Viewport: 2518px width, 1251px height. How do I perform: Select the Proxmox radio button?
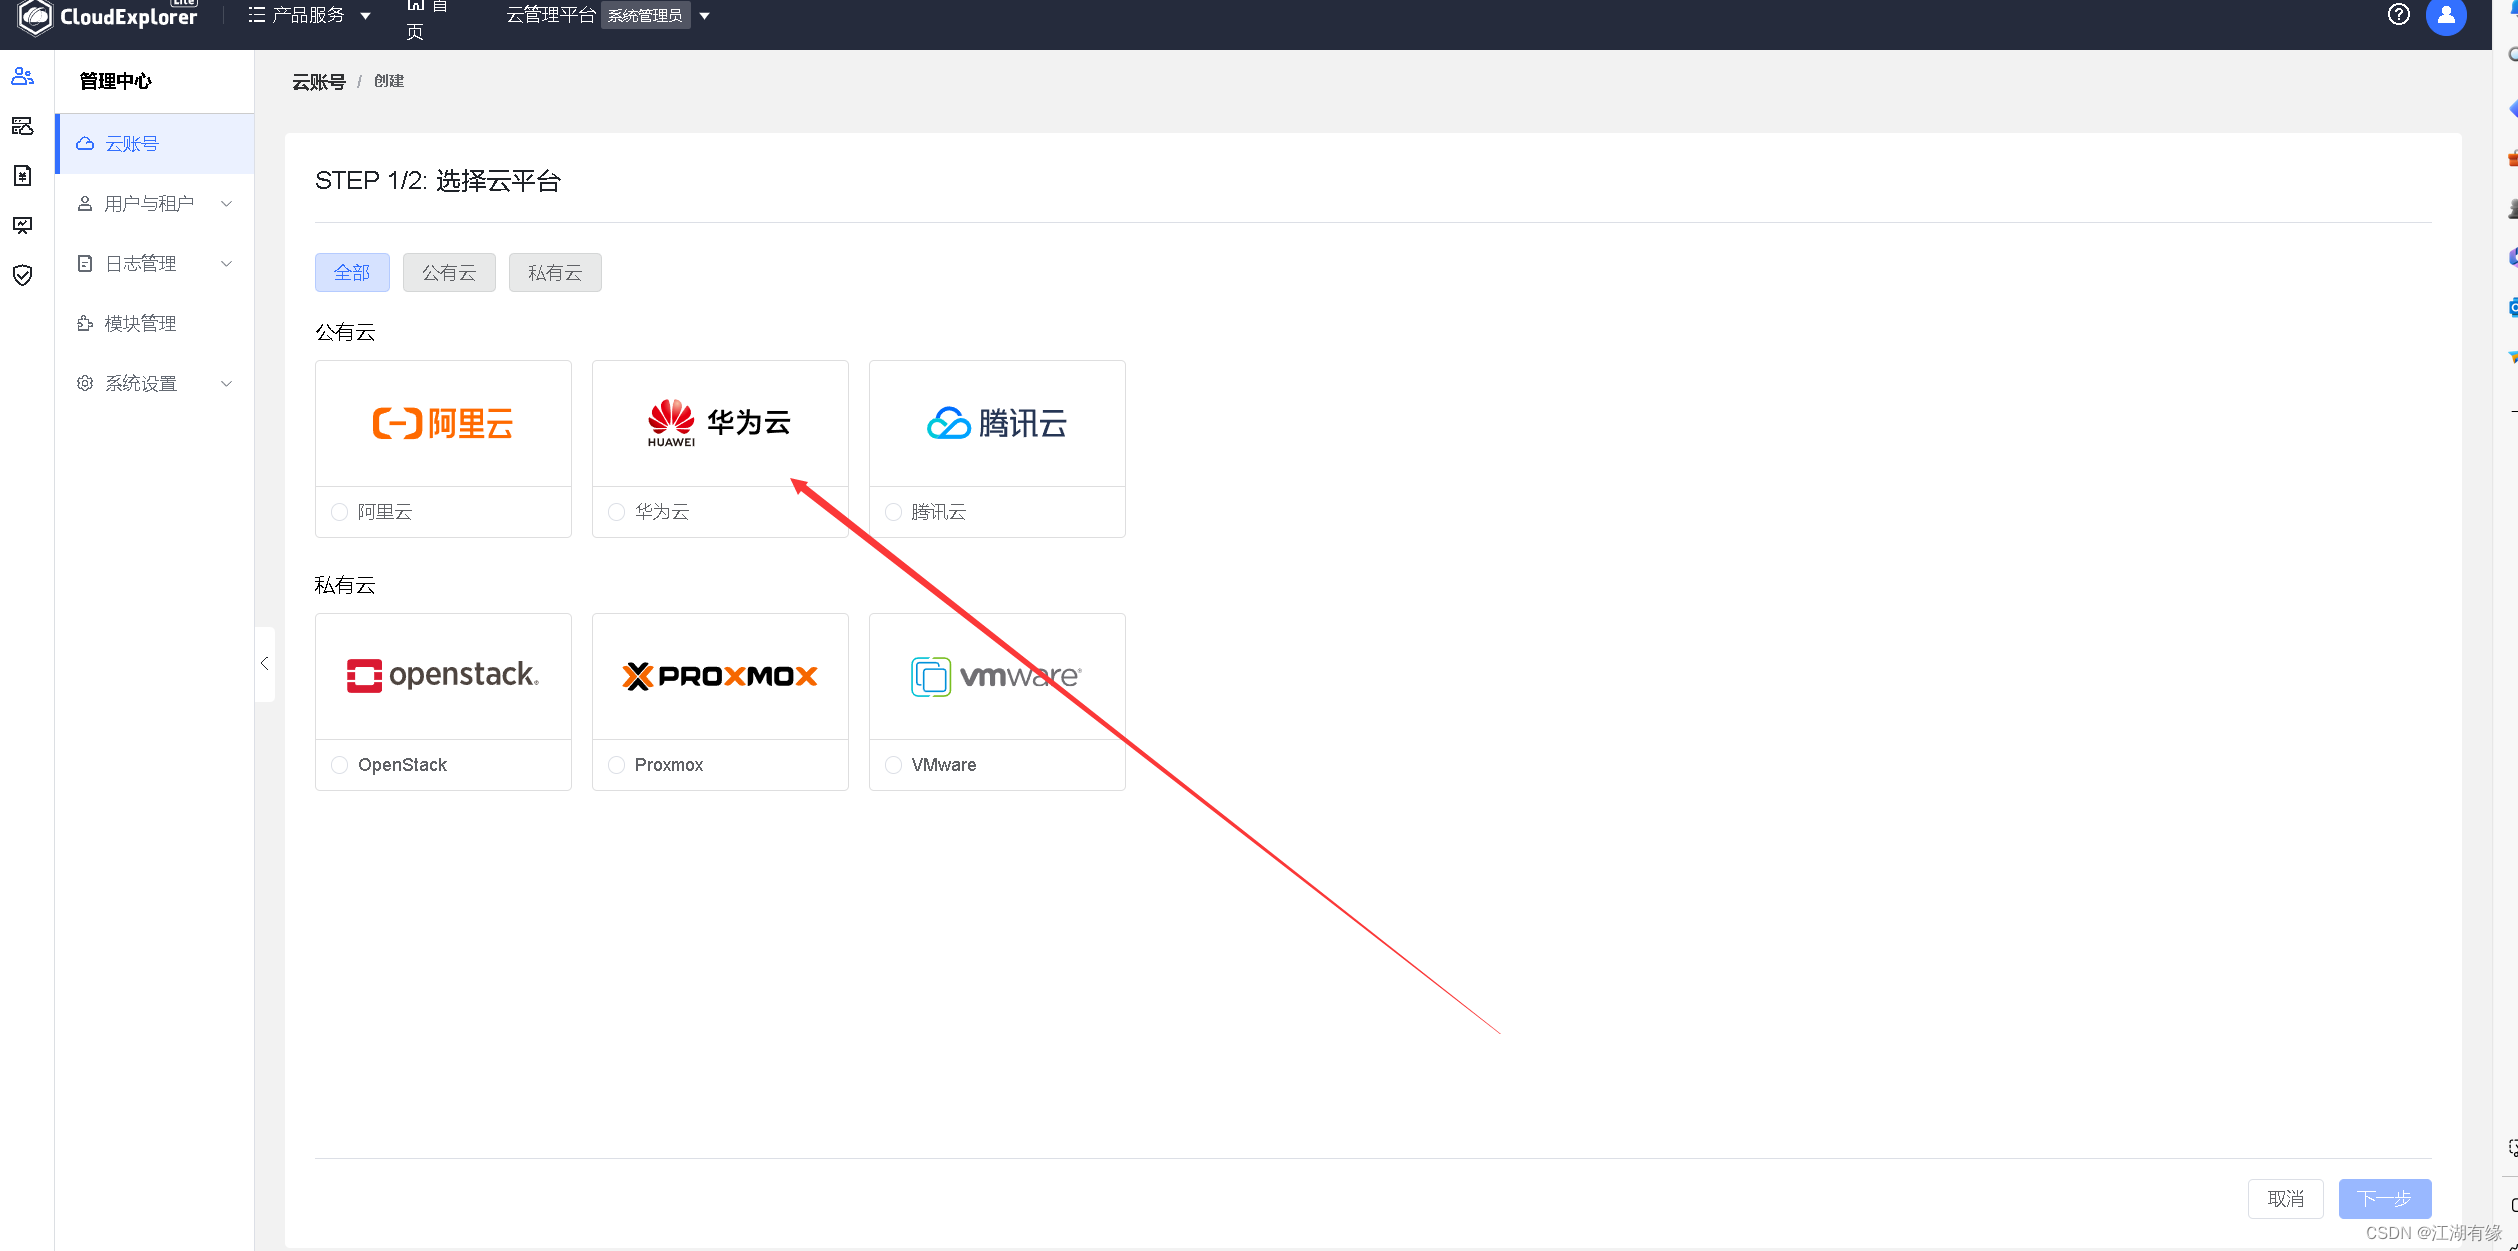pos(617,765)
